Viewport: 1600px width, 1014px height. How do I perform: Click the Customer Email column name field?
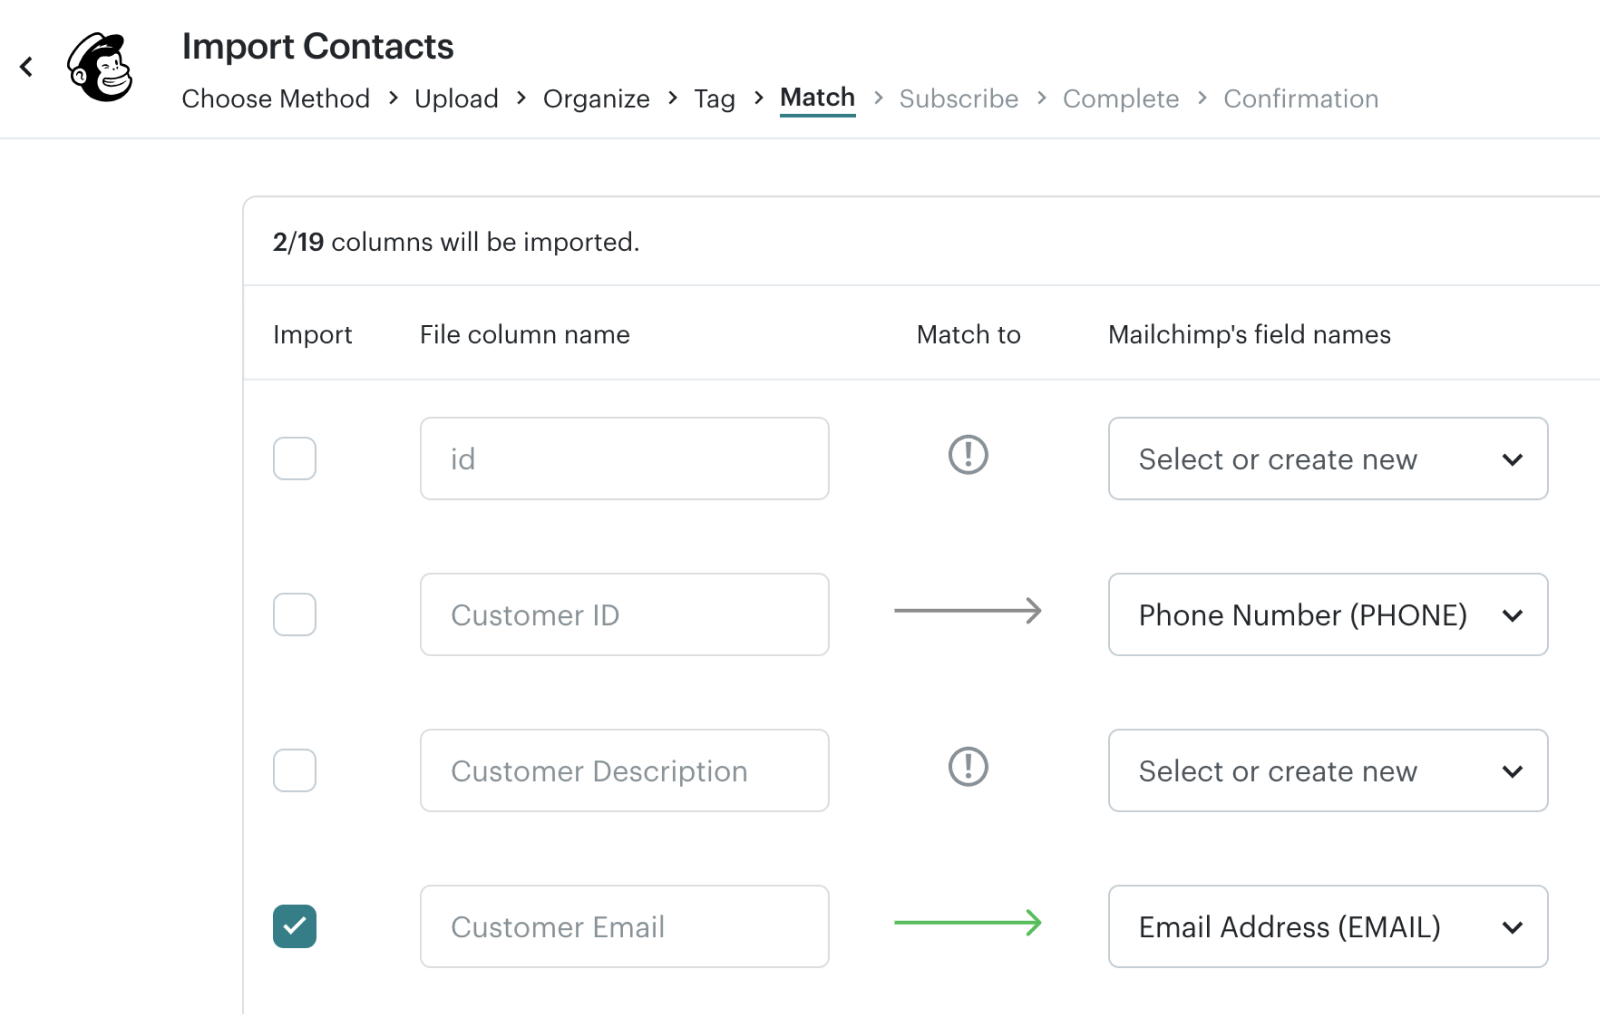(x=624, y=927)
